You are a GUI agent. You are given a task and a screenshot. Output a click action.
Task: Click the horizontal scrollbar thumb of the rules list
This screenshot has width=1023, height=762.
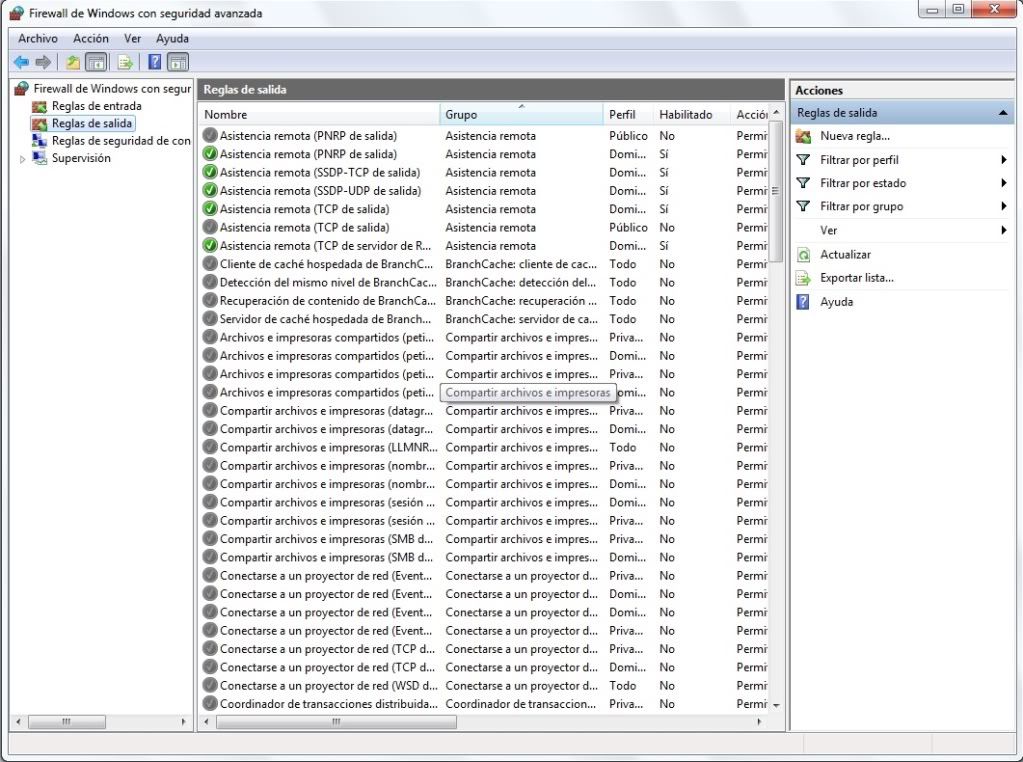(336, 722)
